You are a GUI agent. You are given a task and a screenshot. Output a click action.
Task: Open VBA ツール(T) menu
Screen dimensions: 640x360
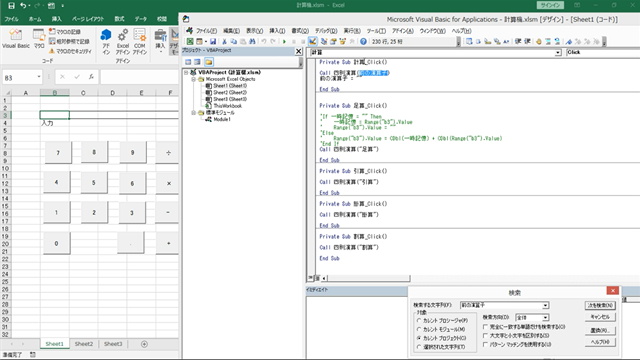tap(376, 31)
